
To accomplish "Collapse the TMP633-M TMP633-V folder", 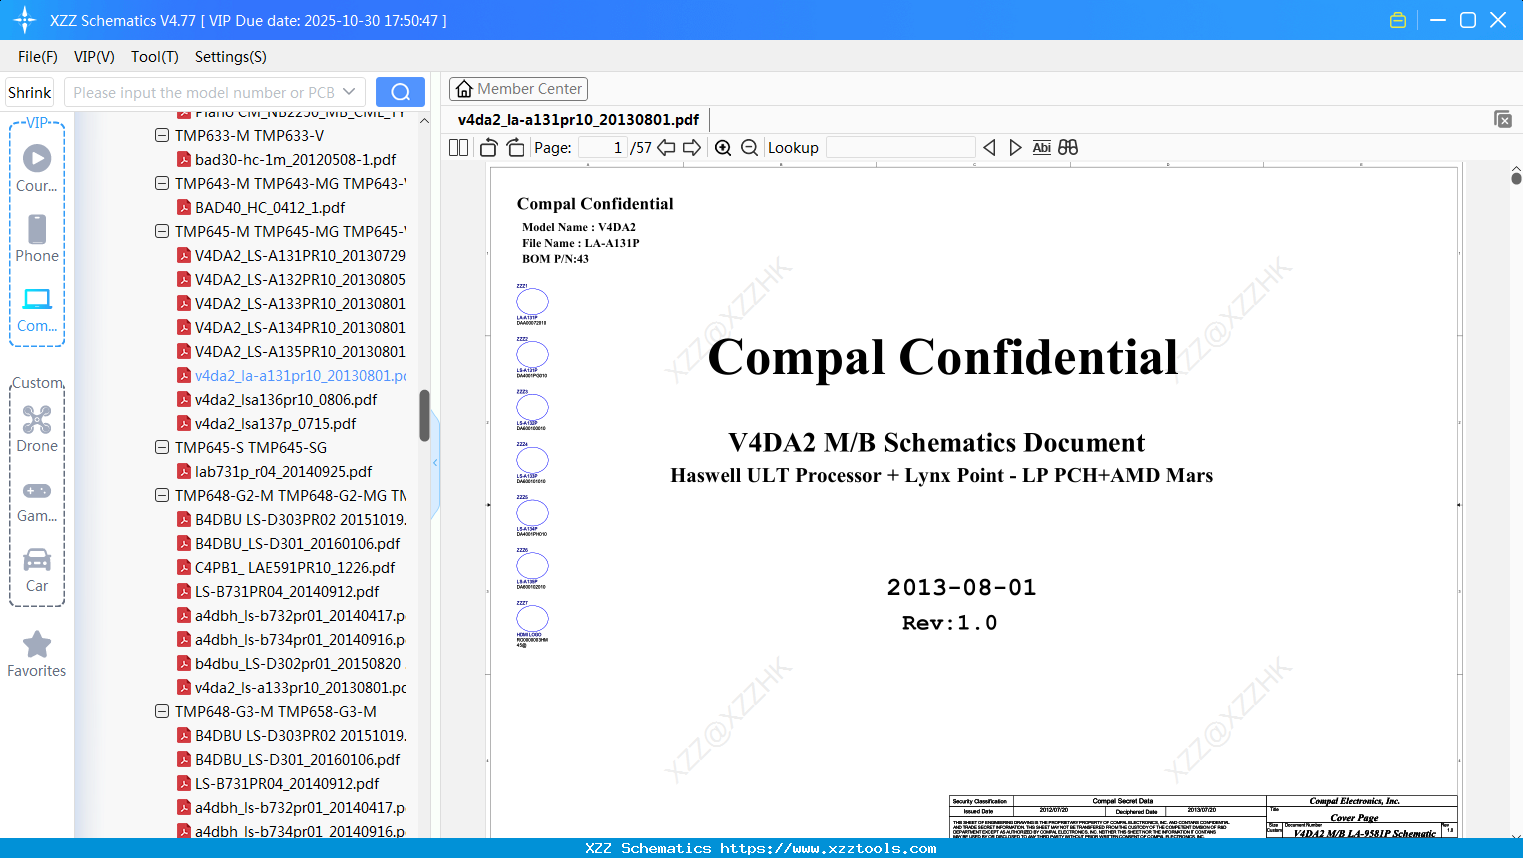I will coord(162,135).
